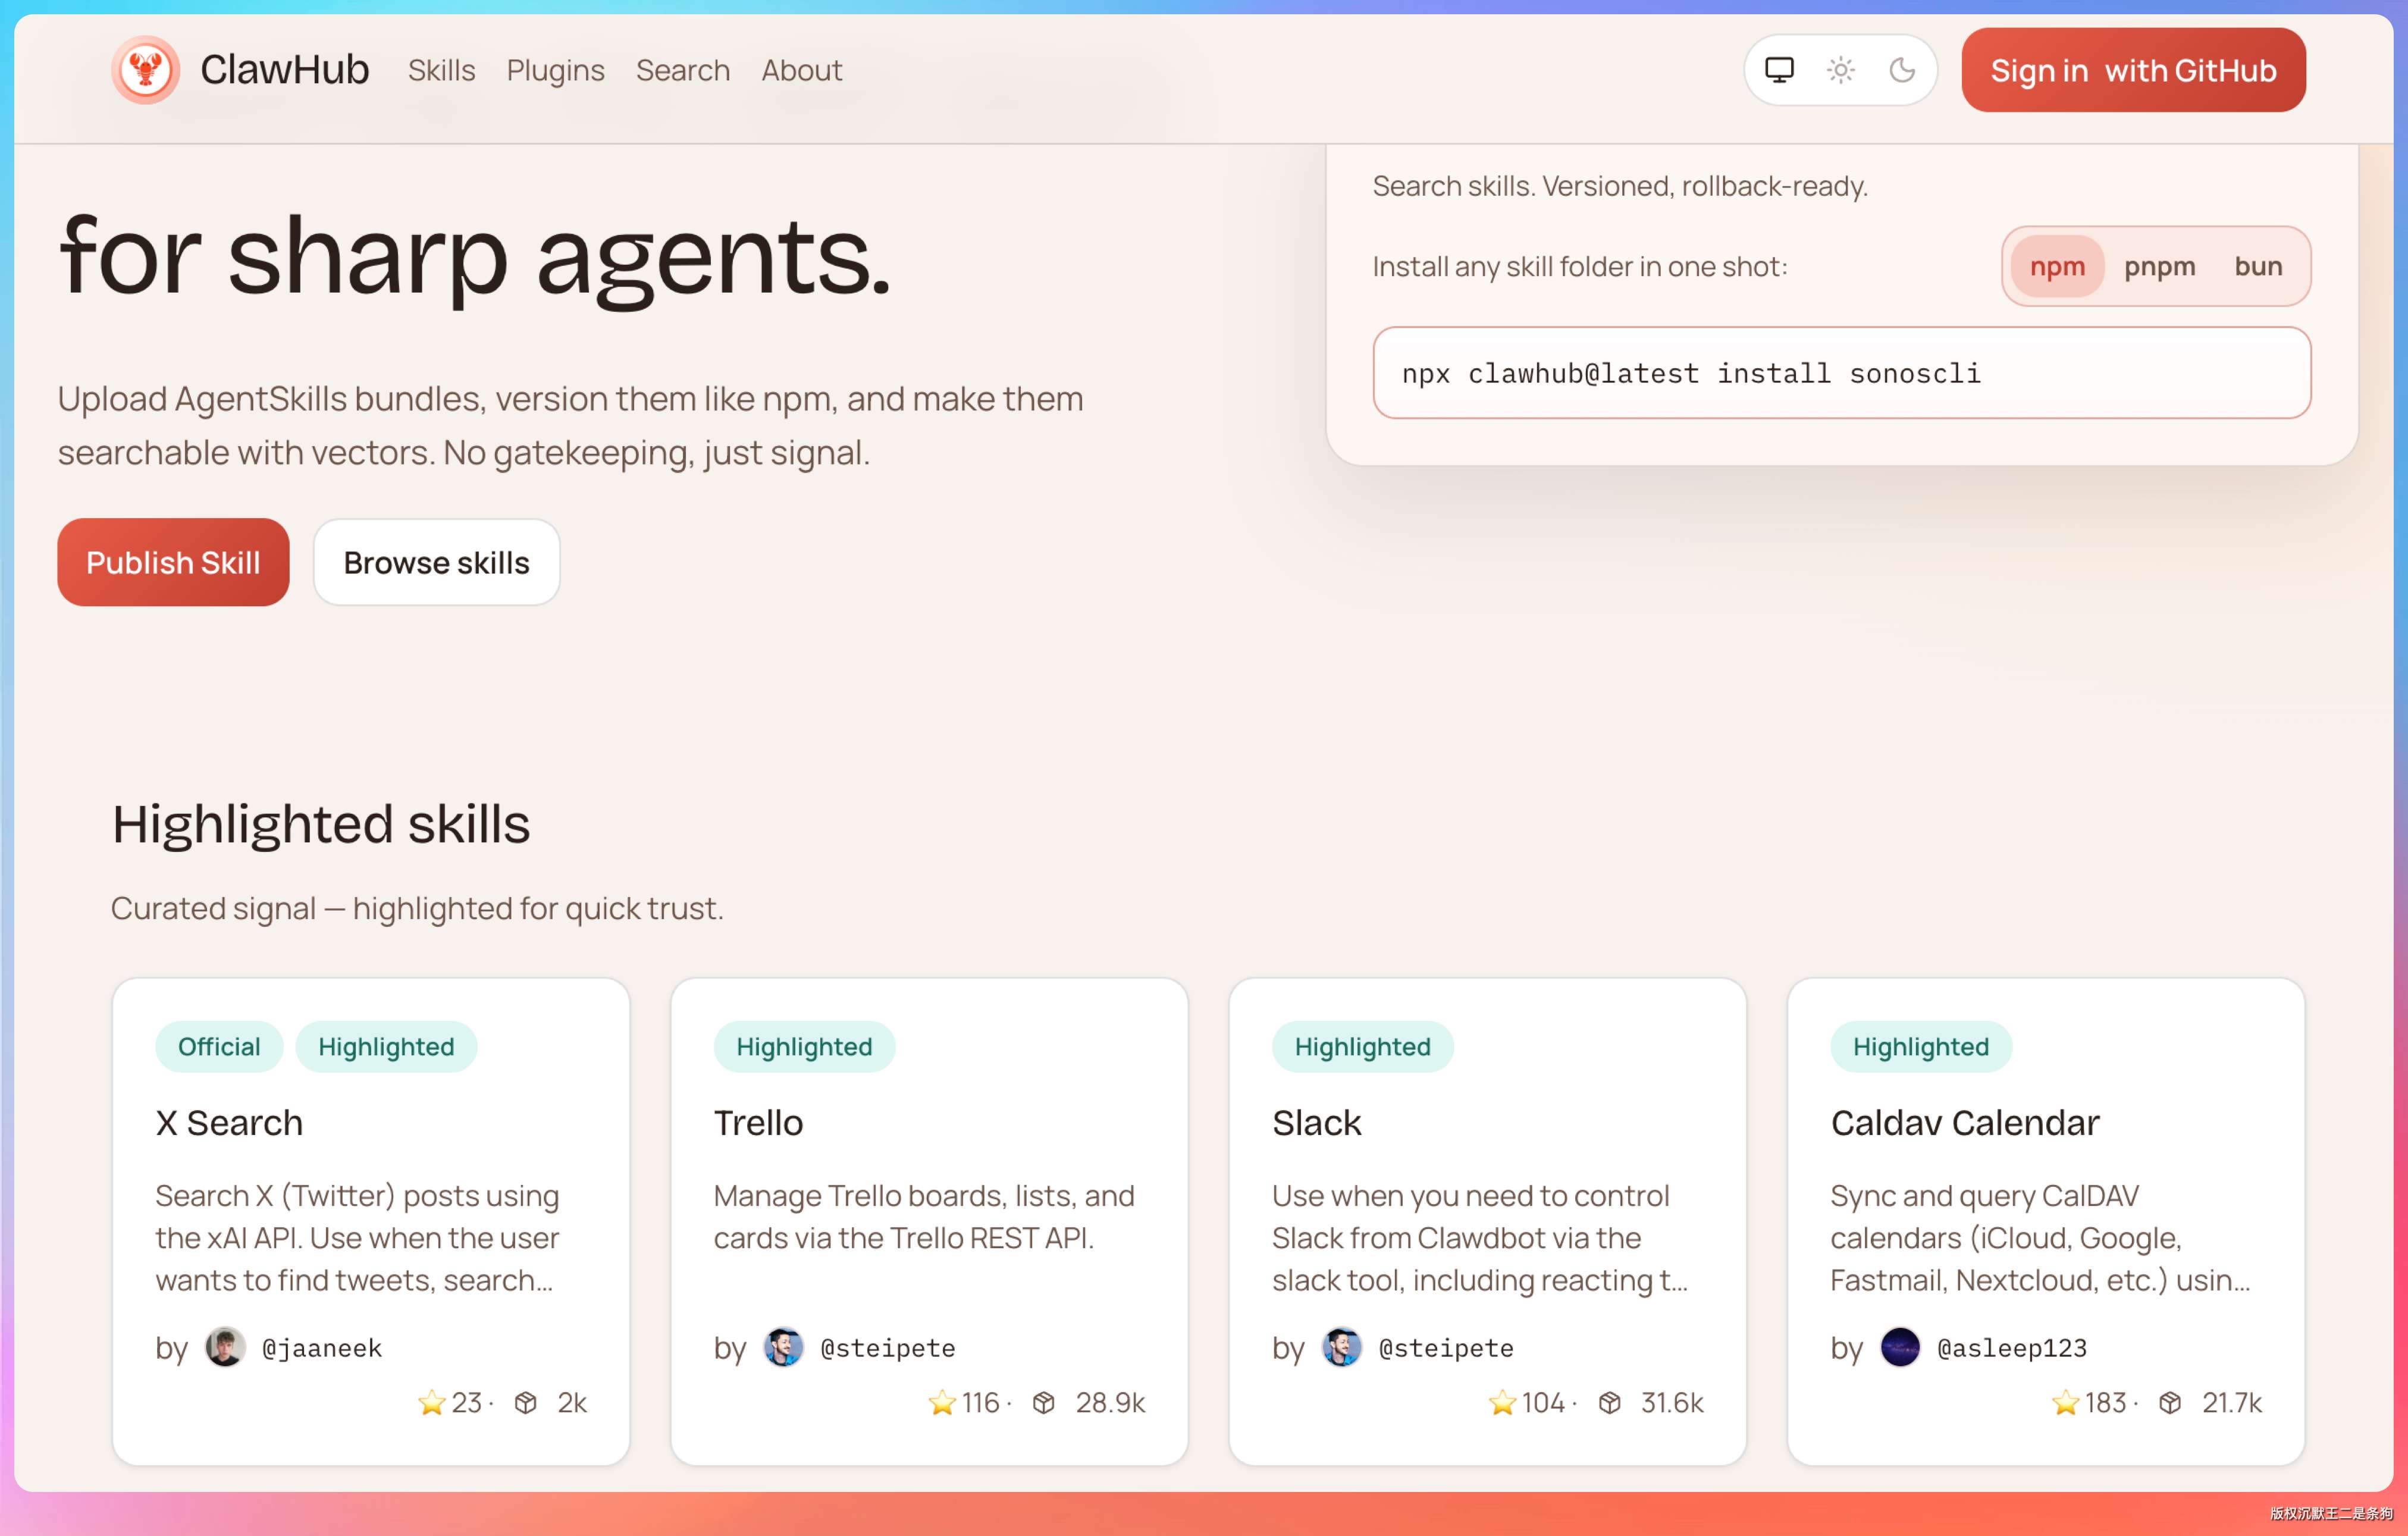
Task: Select npm package manager option
Action: pyautogui.click(x=2057, y=266)
